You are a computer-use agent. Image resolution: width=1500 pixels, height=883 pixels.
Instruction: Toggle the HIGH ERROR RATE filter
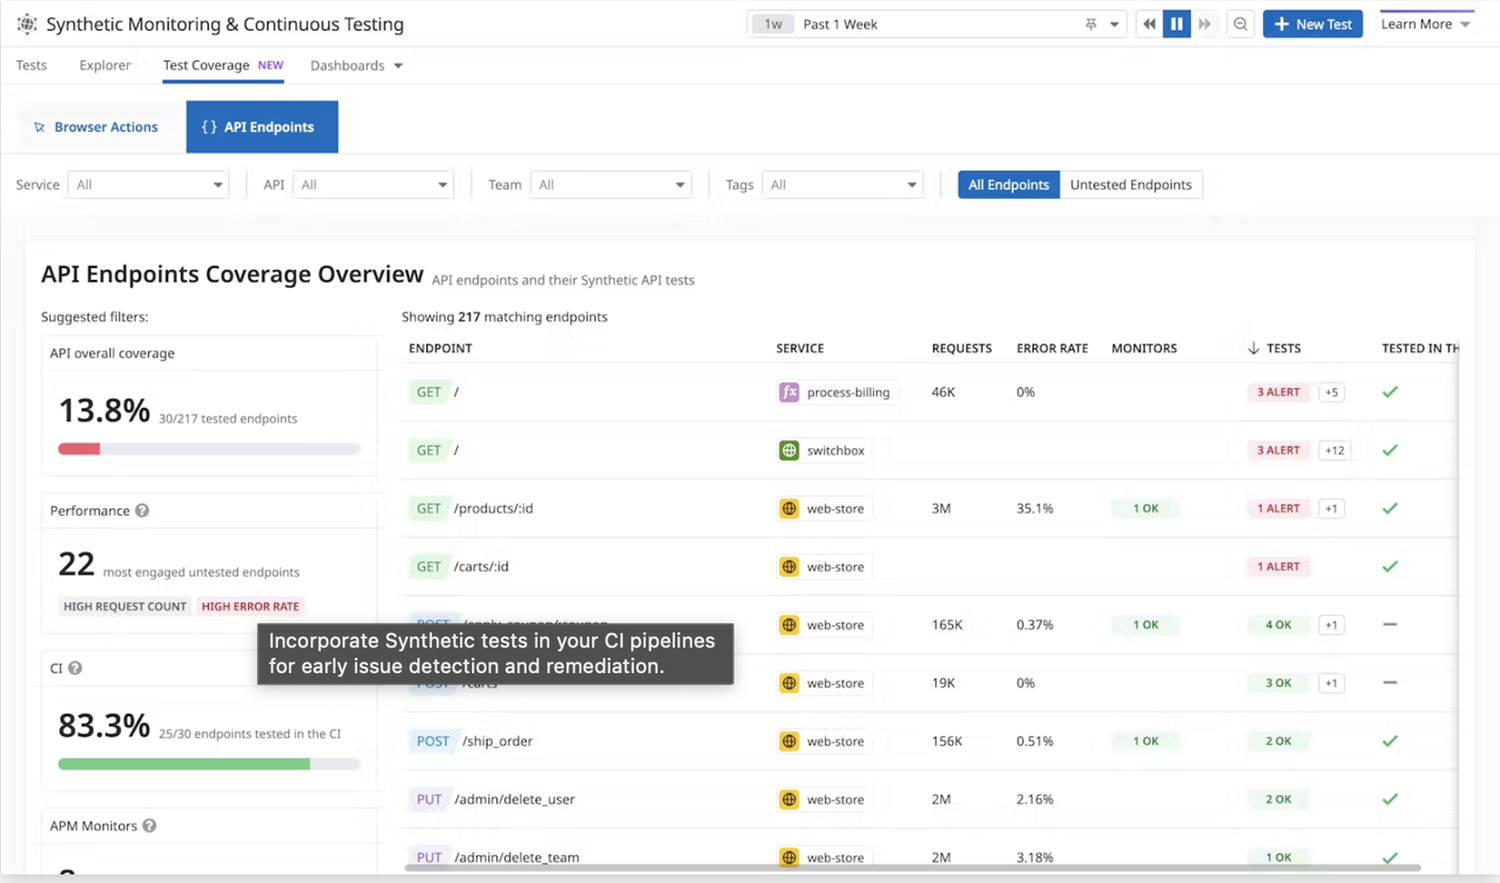tap(250, 606)
